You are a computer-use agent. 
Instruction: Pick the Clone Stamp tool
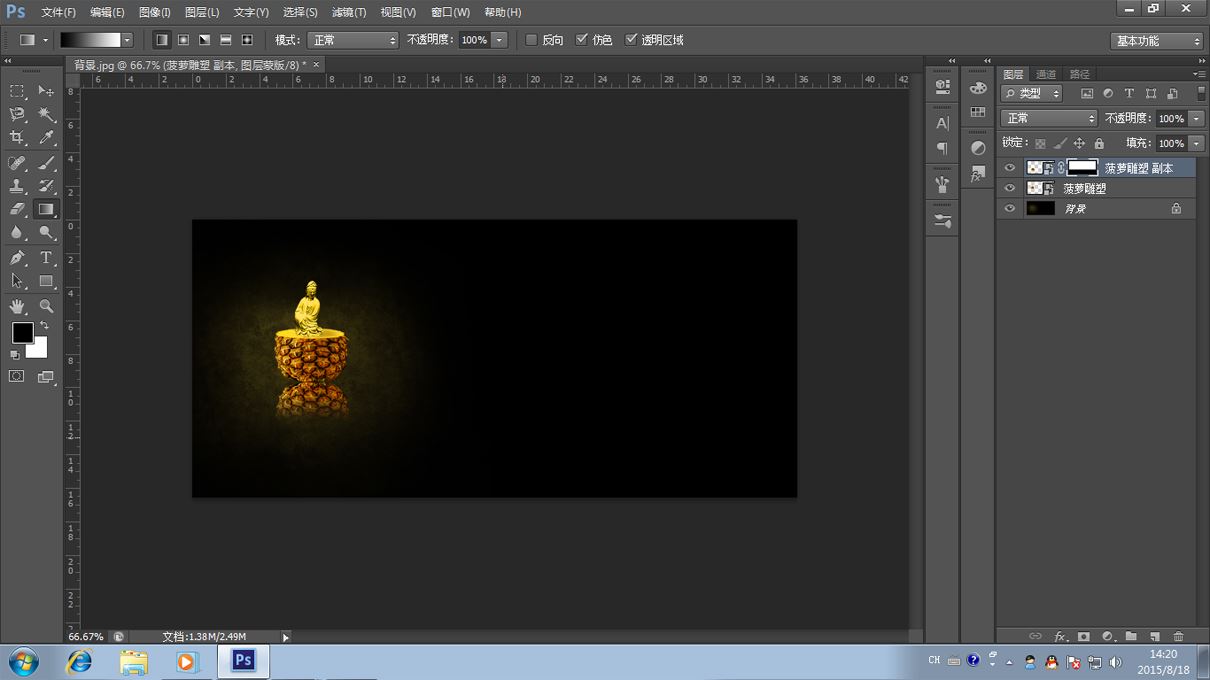[x=17, y=186]
